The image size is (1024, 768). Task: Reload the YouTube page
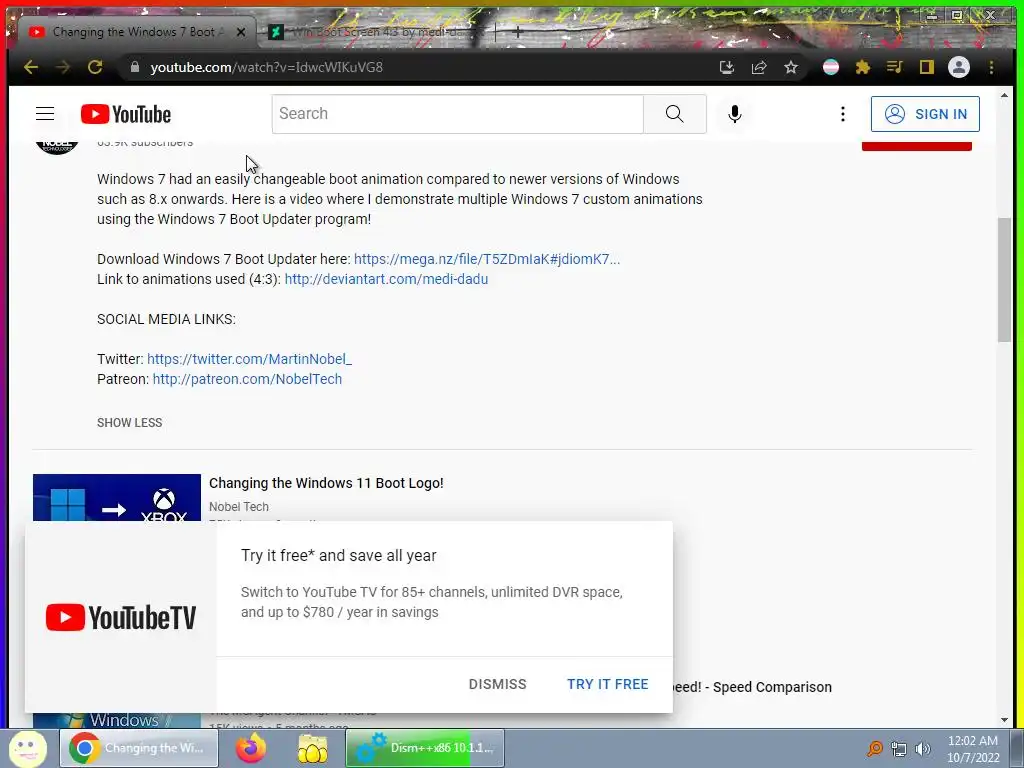[x=95, y=67]
